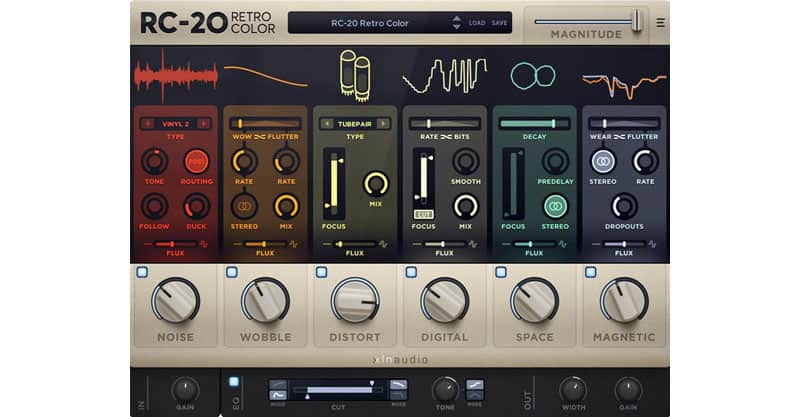The width and height of the screenshot is (800, 417).
Task: Click the large Distort amount knob
Action: tap(355, 301)
